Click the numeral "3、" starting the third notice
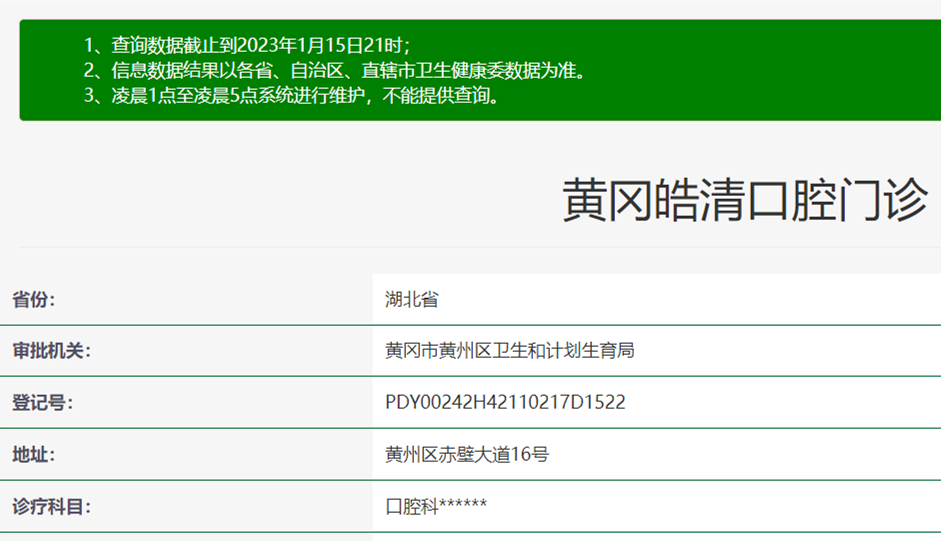Image resolution: width=941 pixels, height=541 pixels. [96, 97]
